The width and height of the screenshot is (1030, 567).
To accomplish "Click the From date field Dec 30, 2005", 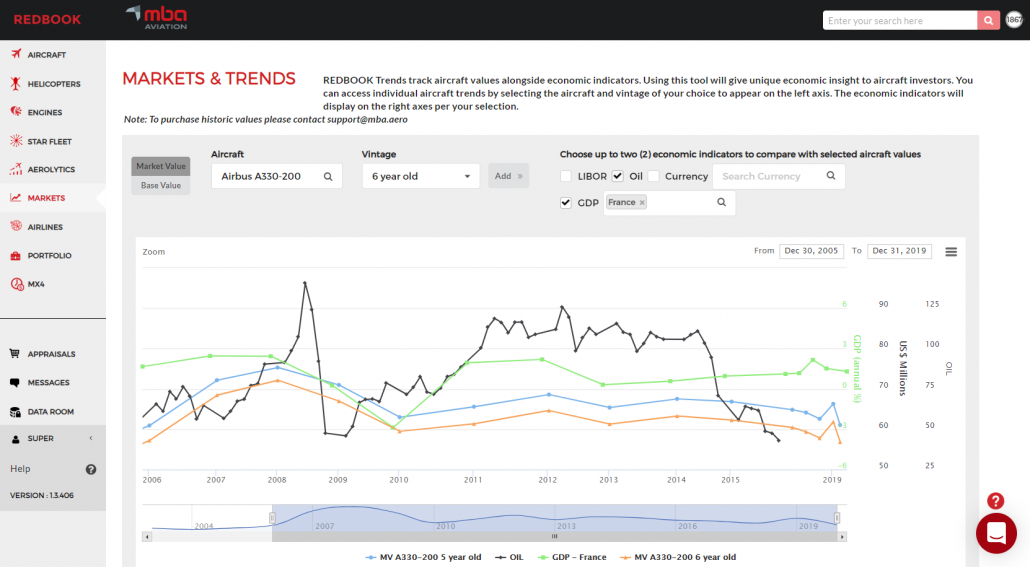I will click(x=811, y=251).
